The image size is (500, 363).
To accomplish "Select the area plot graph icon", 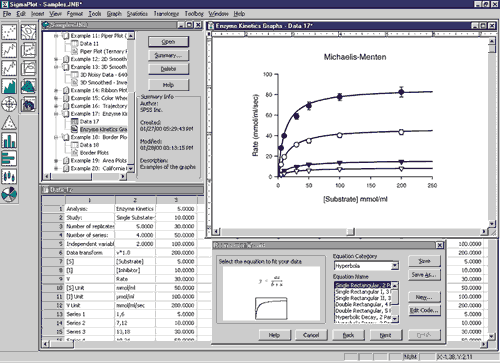I will [x=9, y=86].
